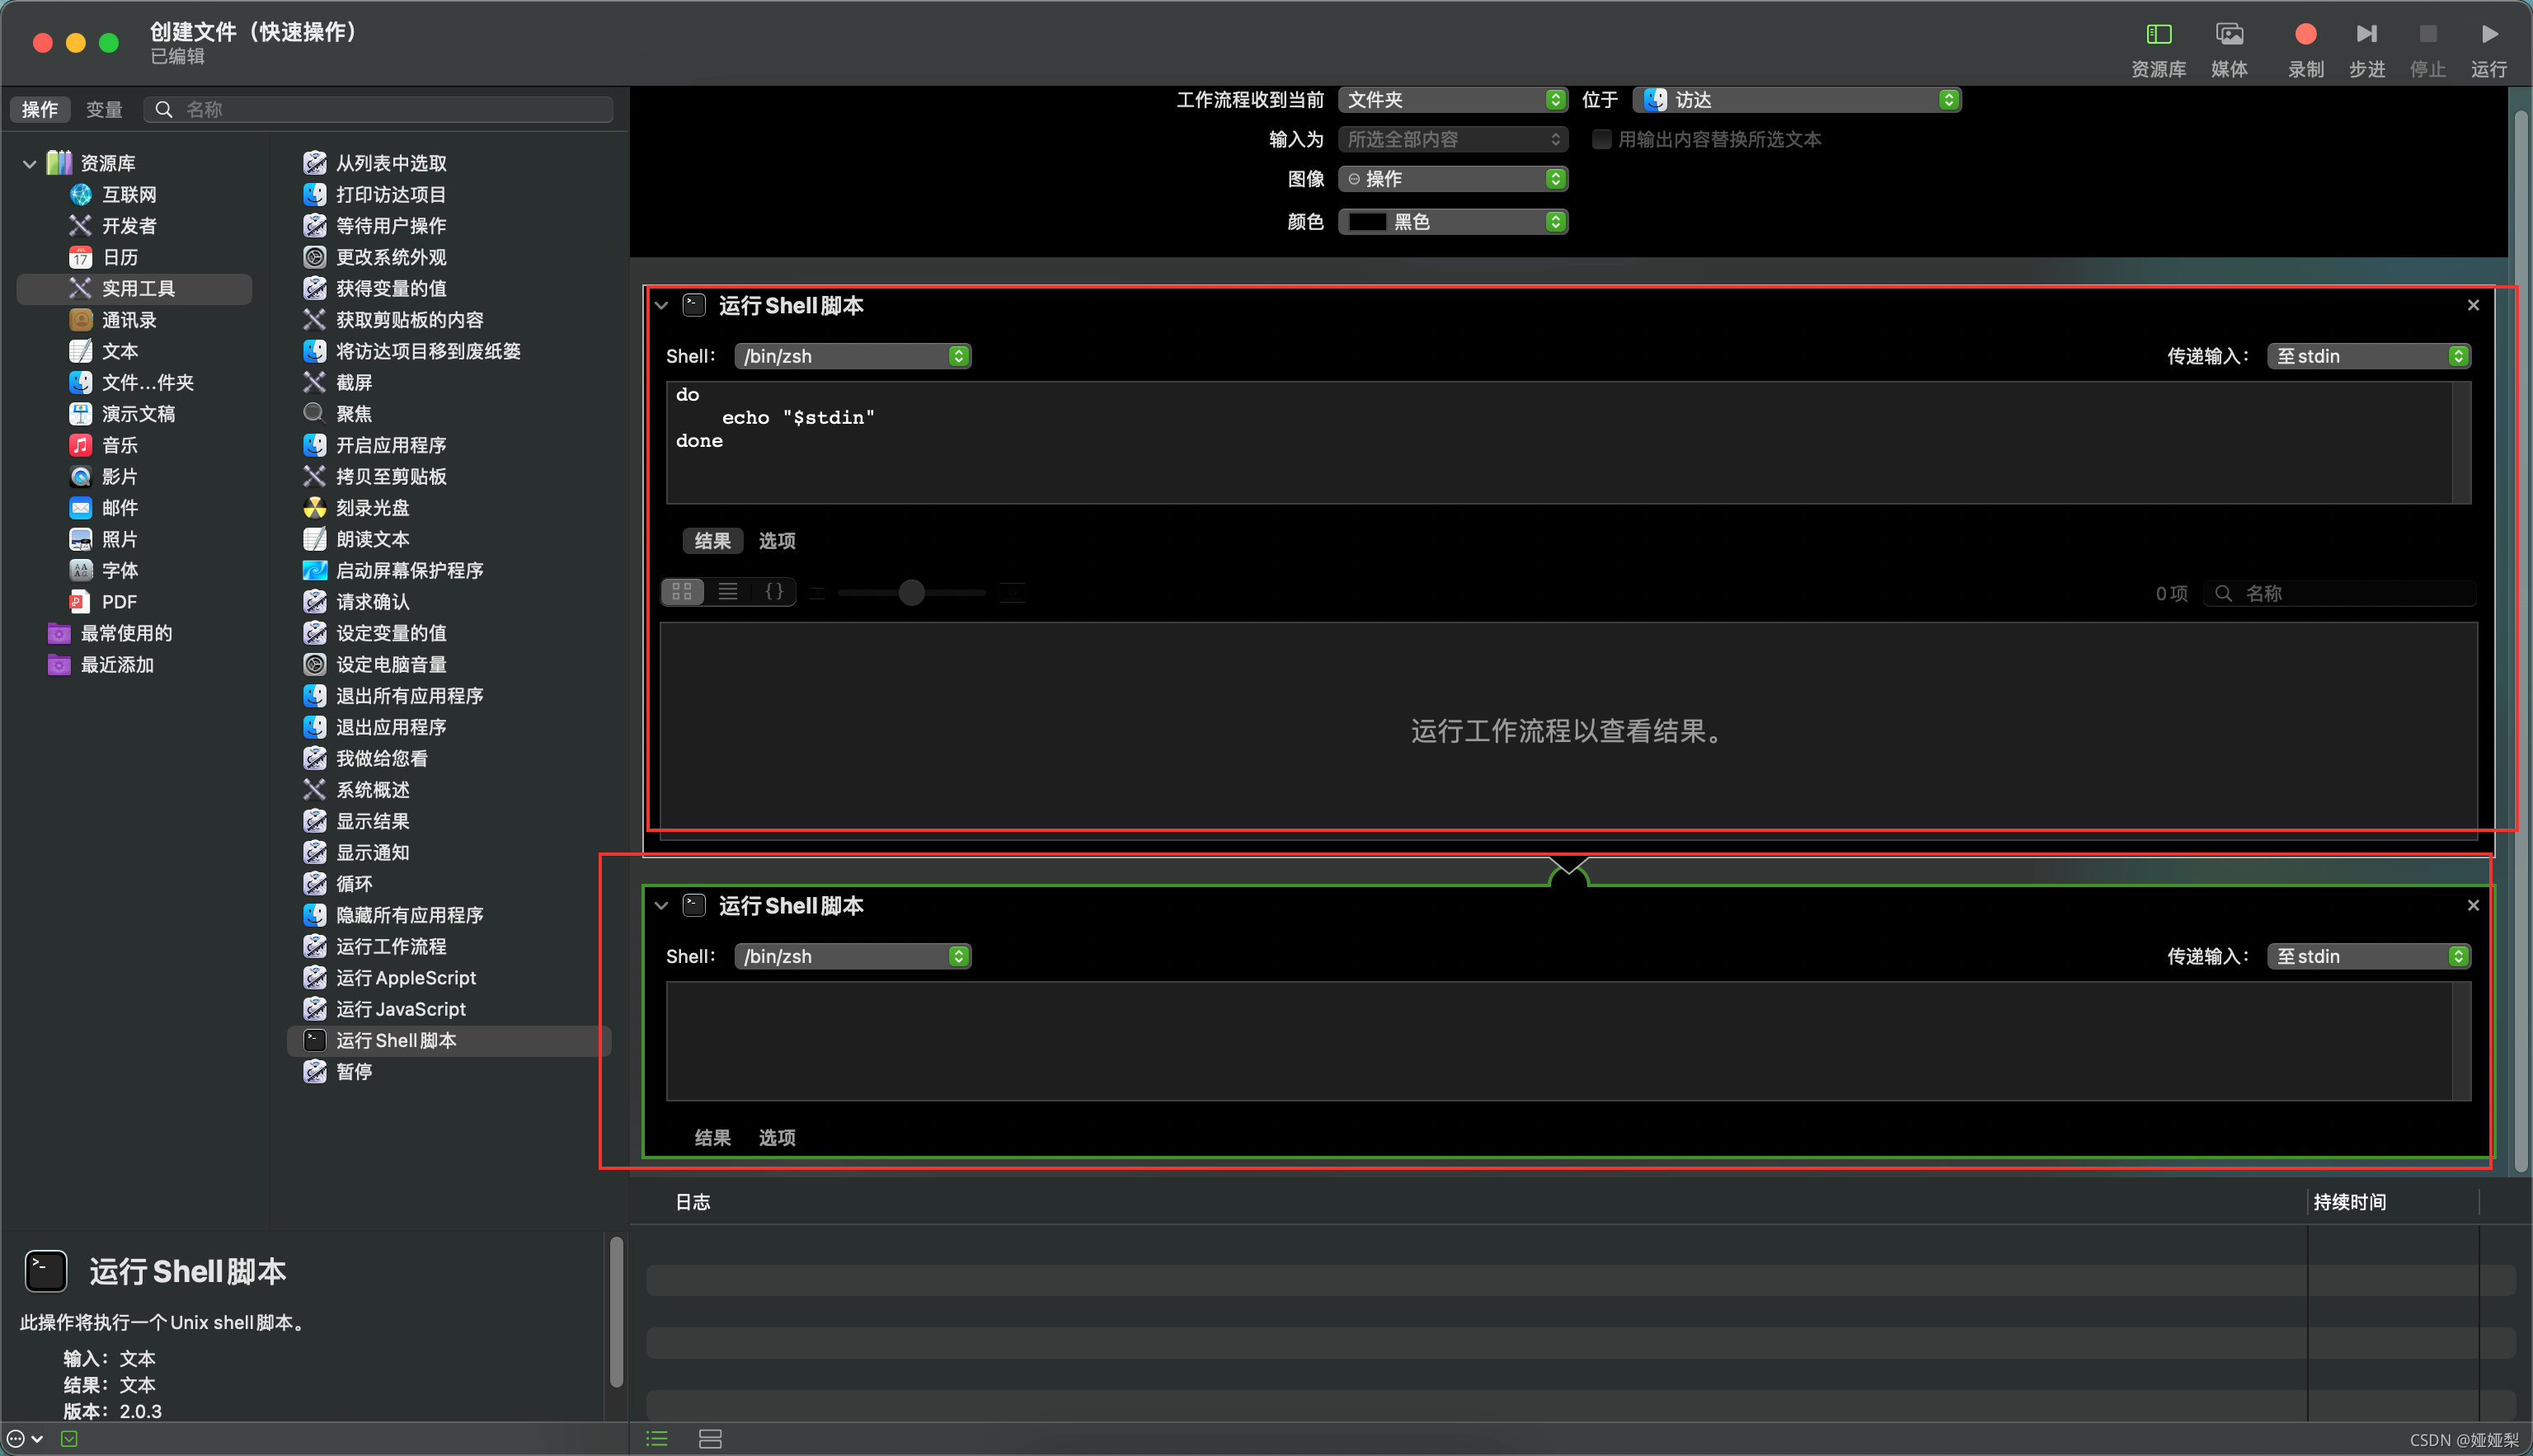Select list view in results pane
The image size is (2533, 1456).
(728, 592)
